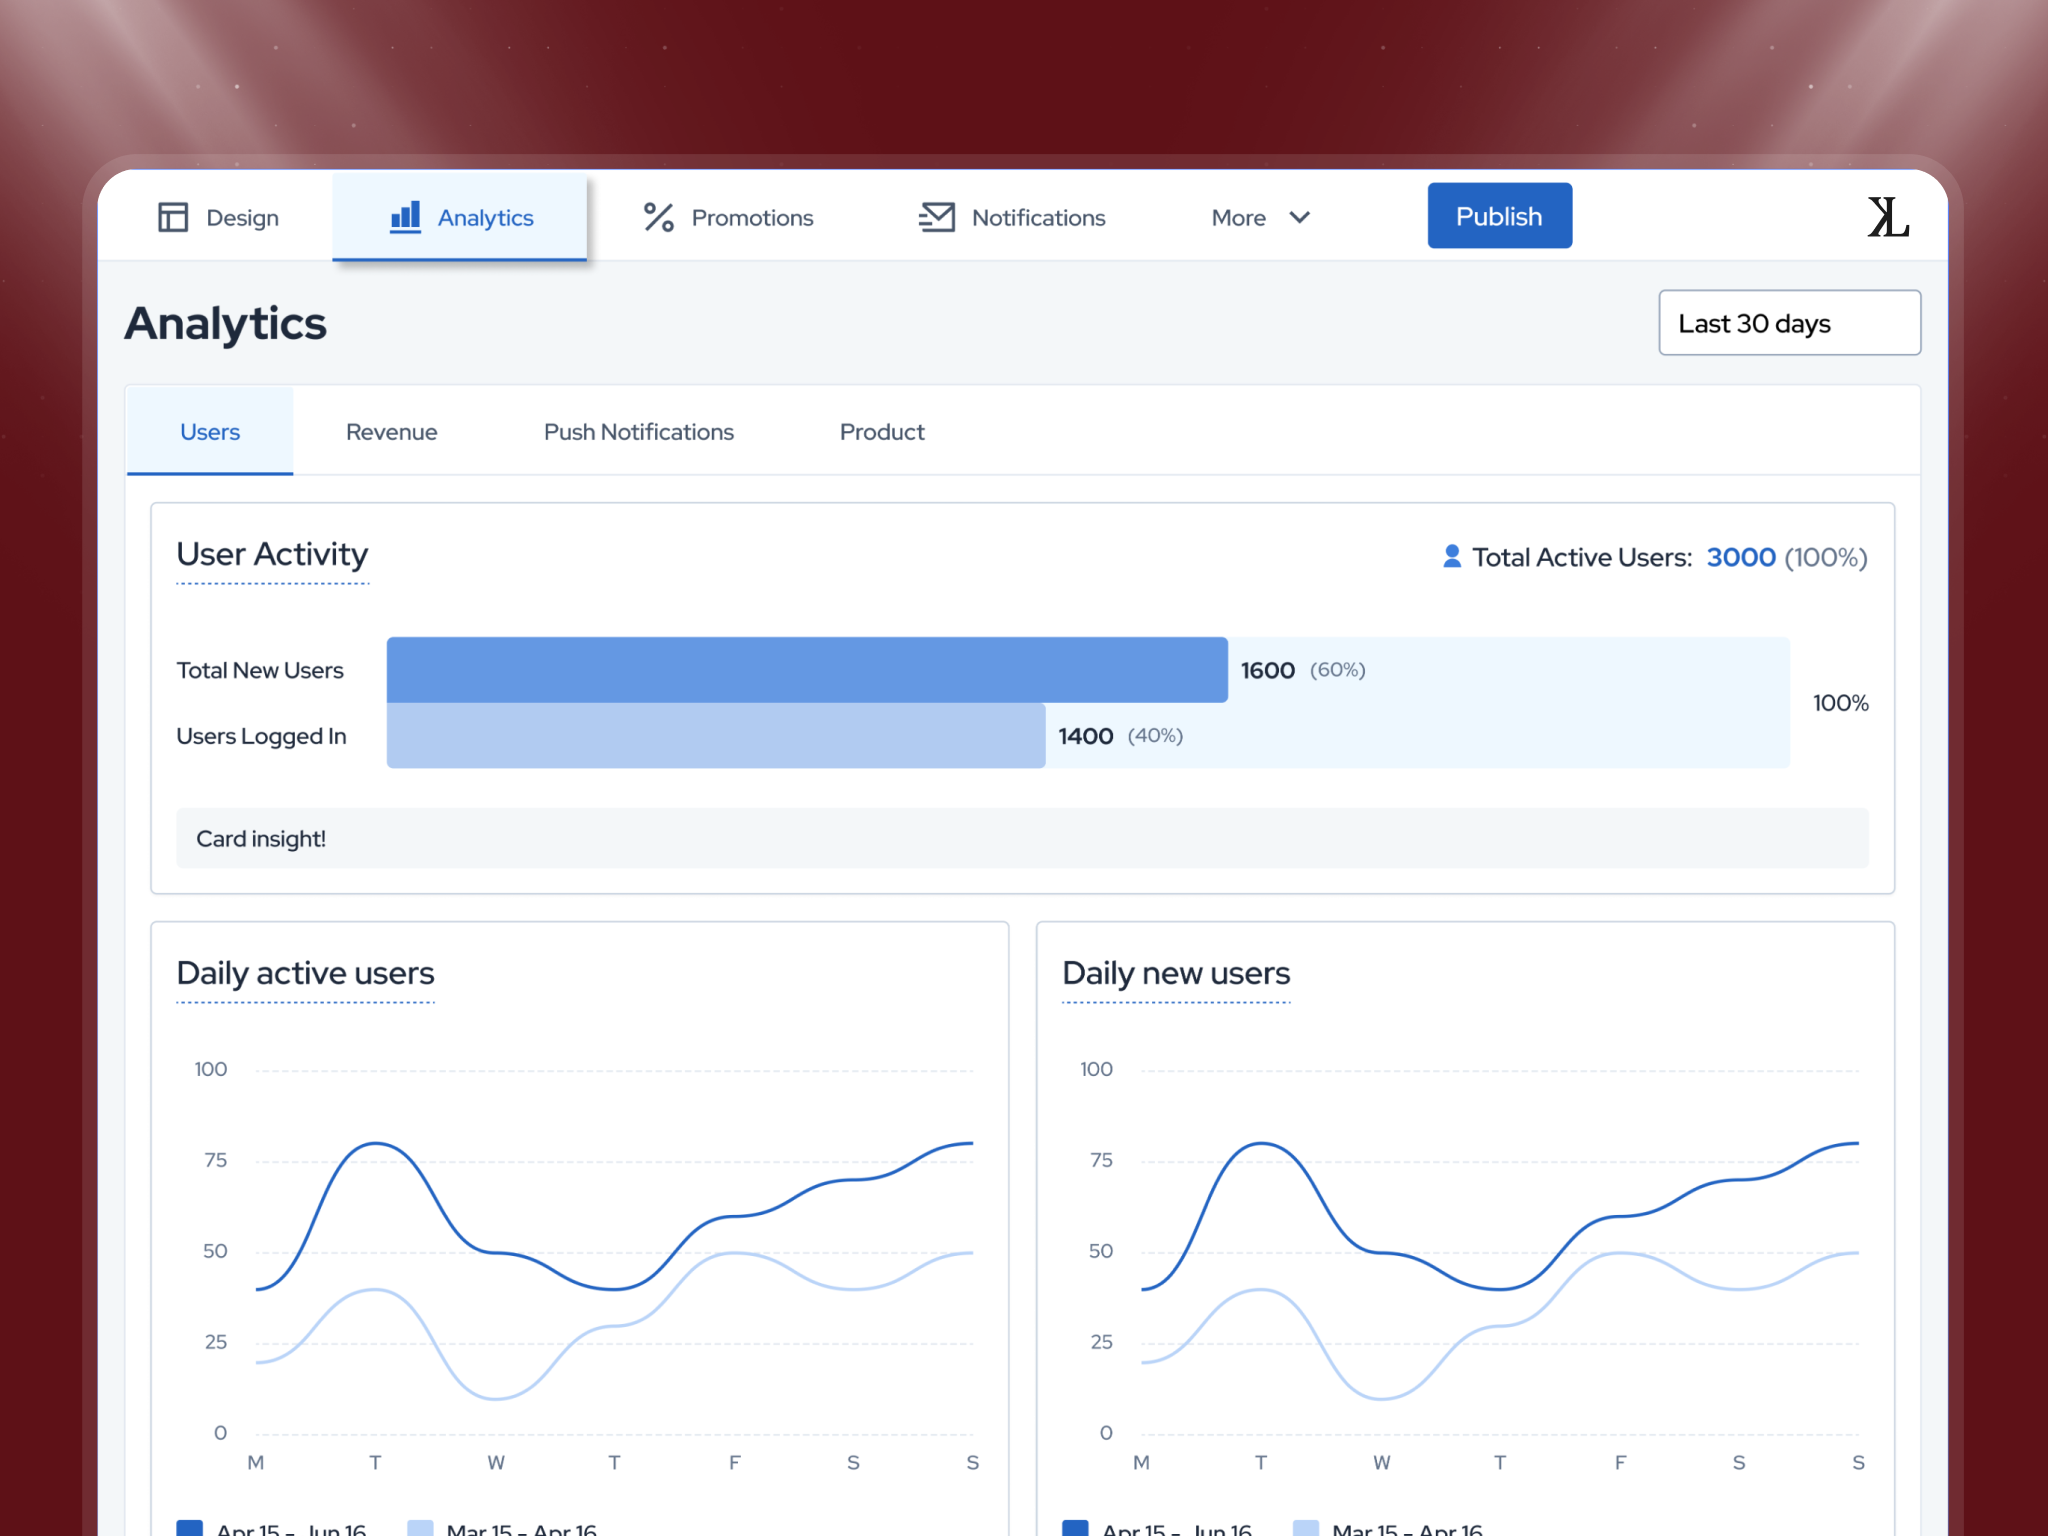Open the Push Notifications tab
Screen dimensions: 2048x1536
638,432
